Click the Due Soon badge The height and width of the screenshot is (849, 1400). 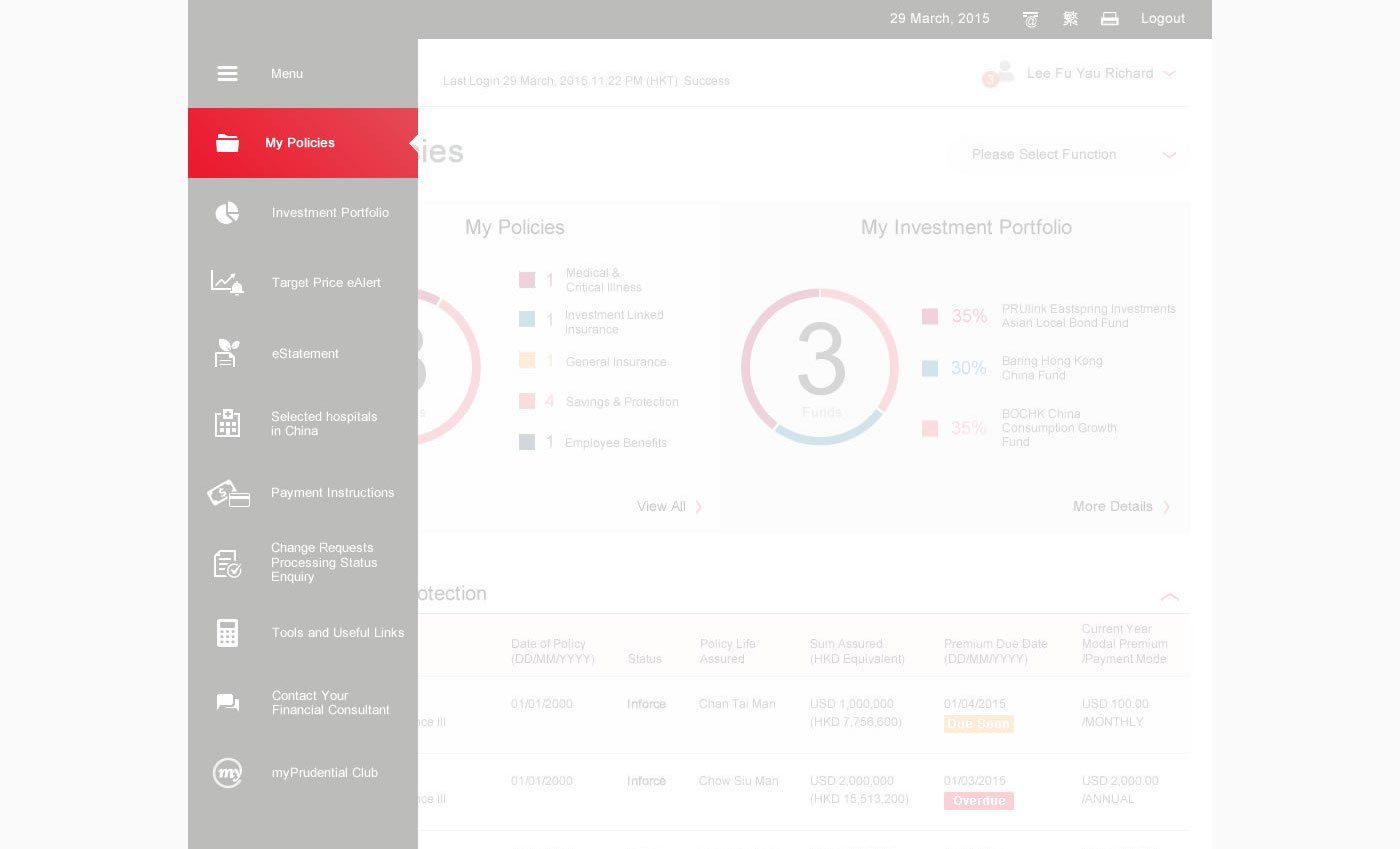pos(979,724)
